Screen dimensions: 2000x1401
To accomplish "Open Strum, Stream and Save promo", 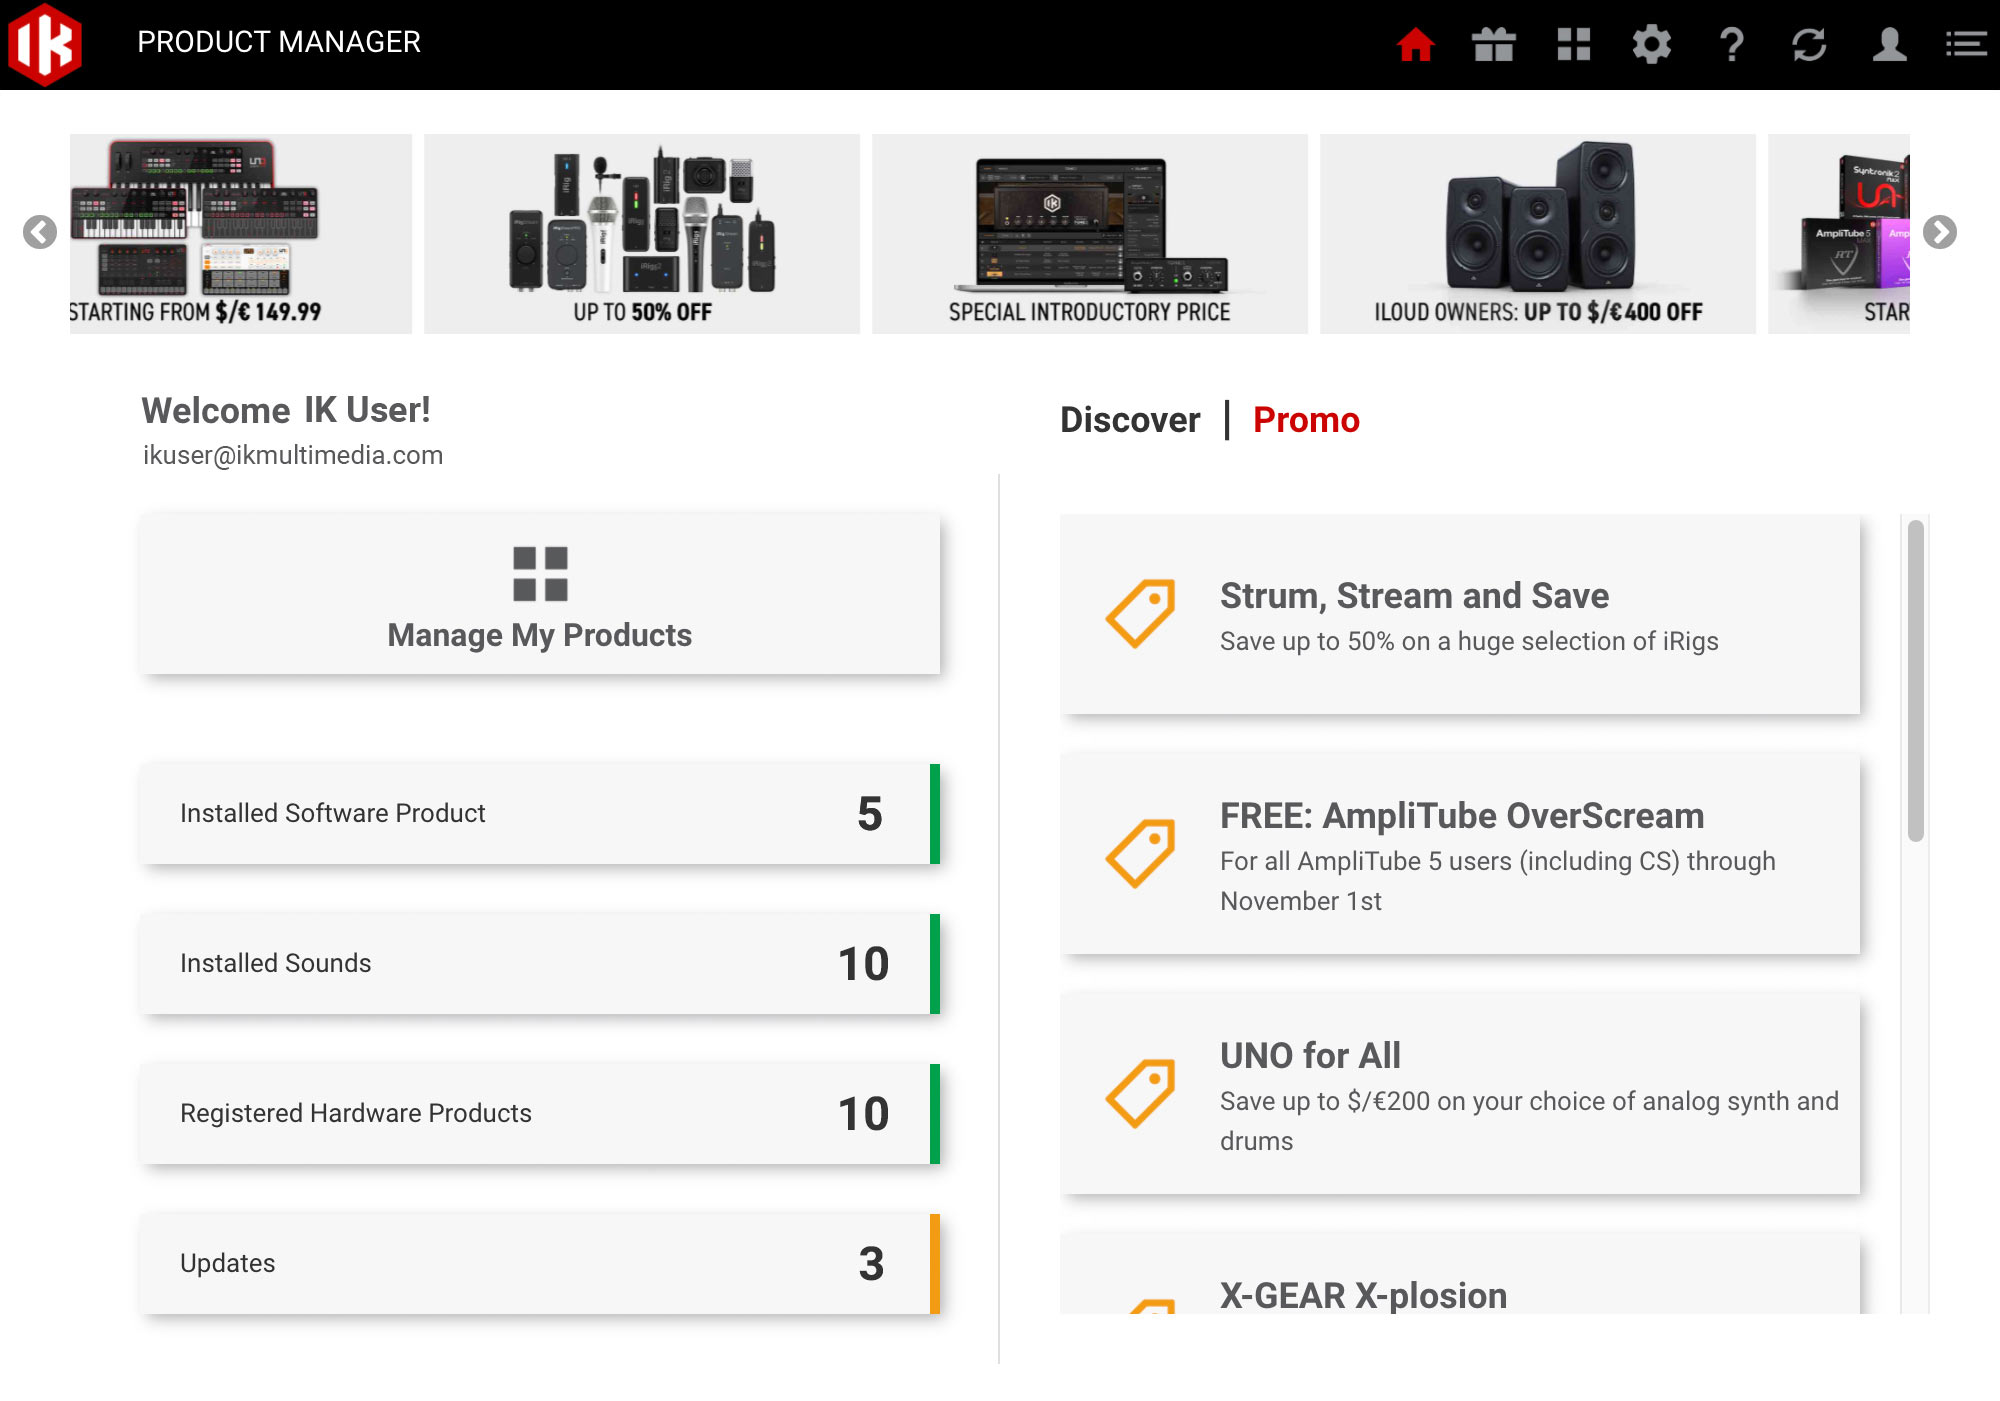I will [1460, 614].
